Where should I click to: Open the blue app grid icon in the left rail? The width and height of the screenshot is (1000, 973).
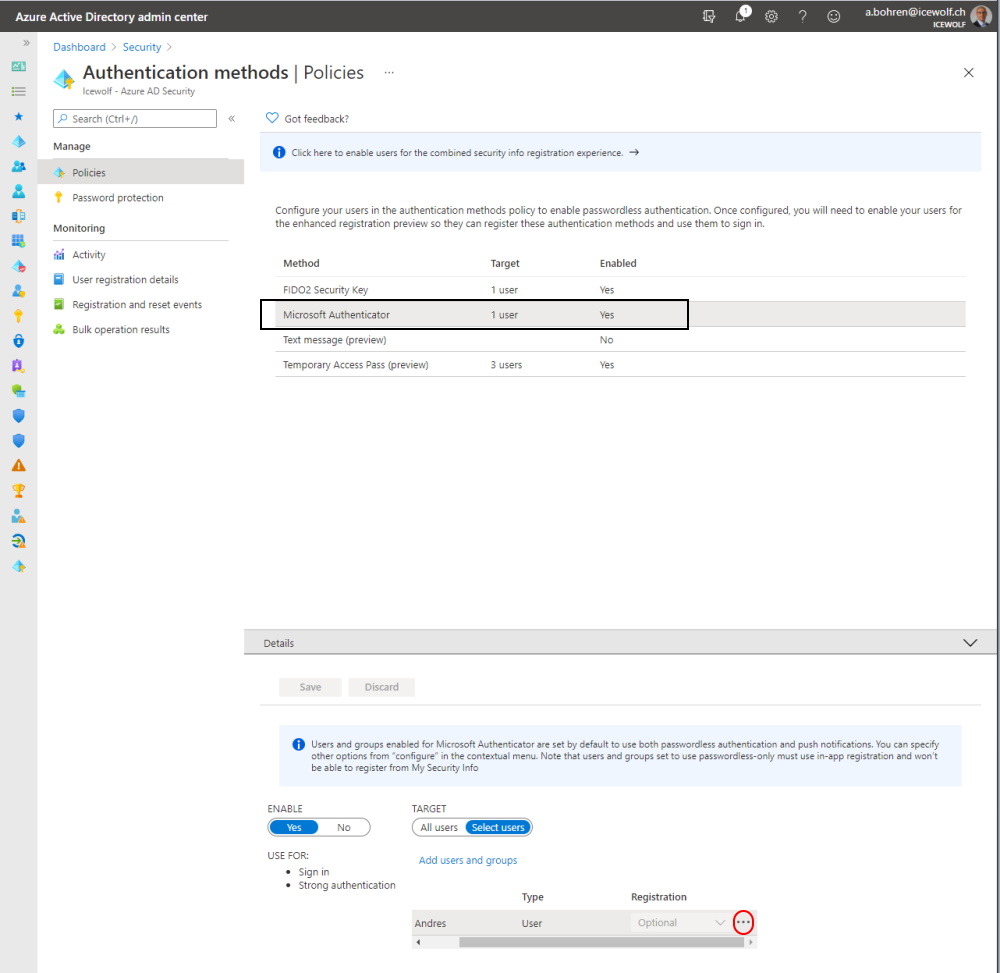(x=18, y=241)
